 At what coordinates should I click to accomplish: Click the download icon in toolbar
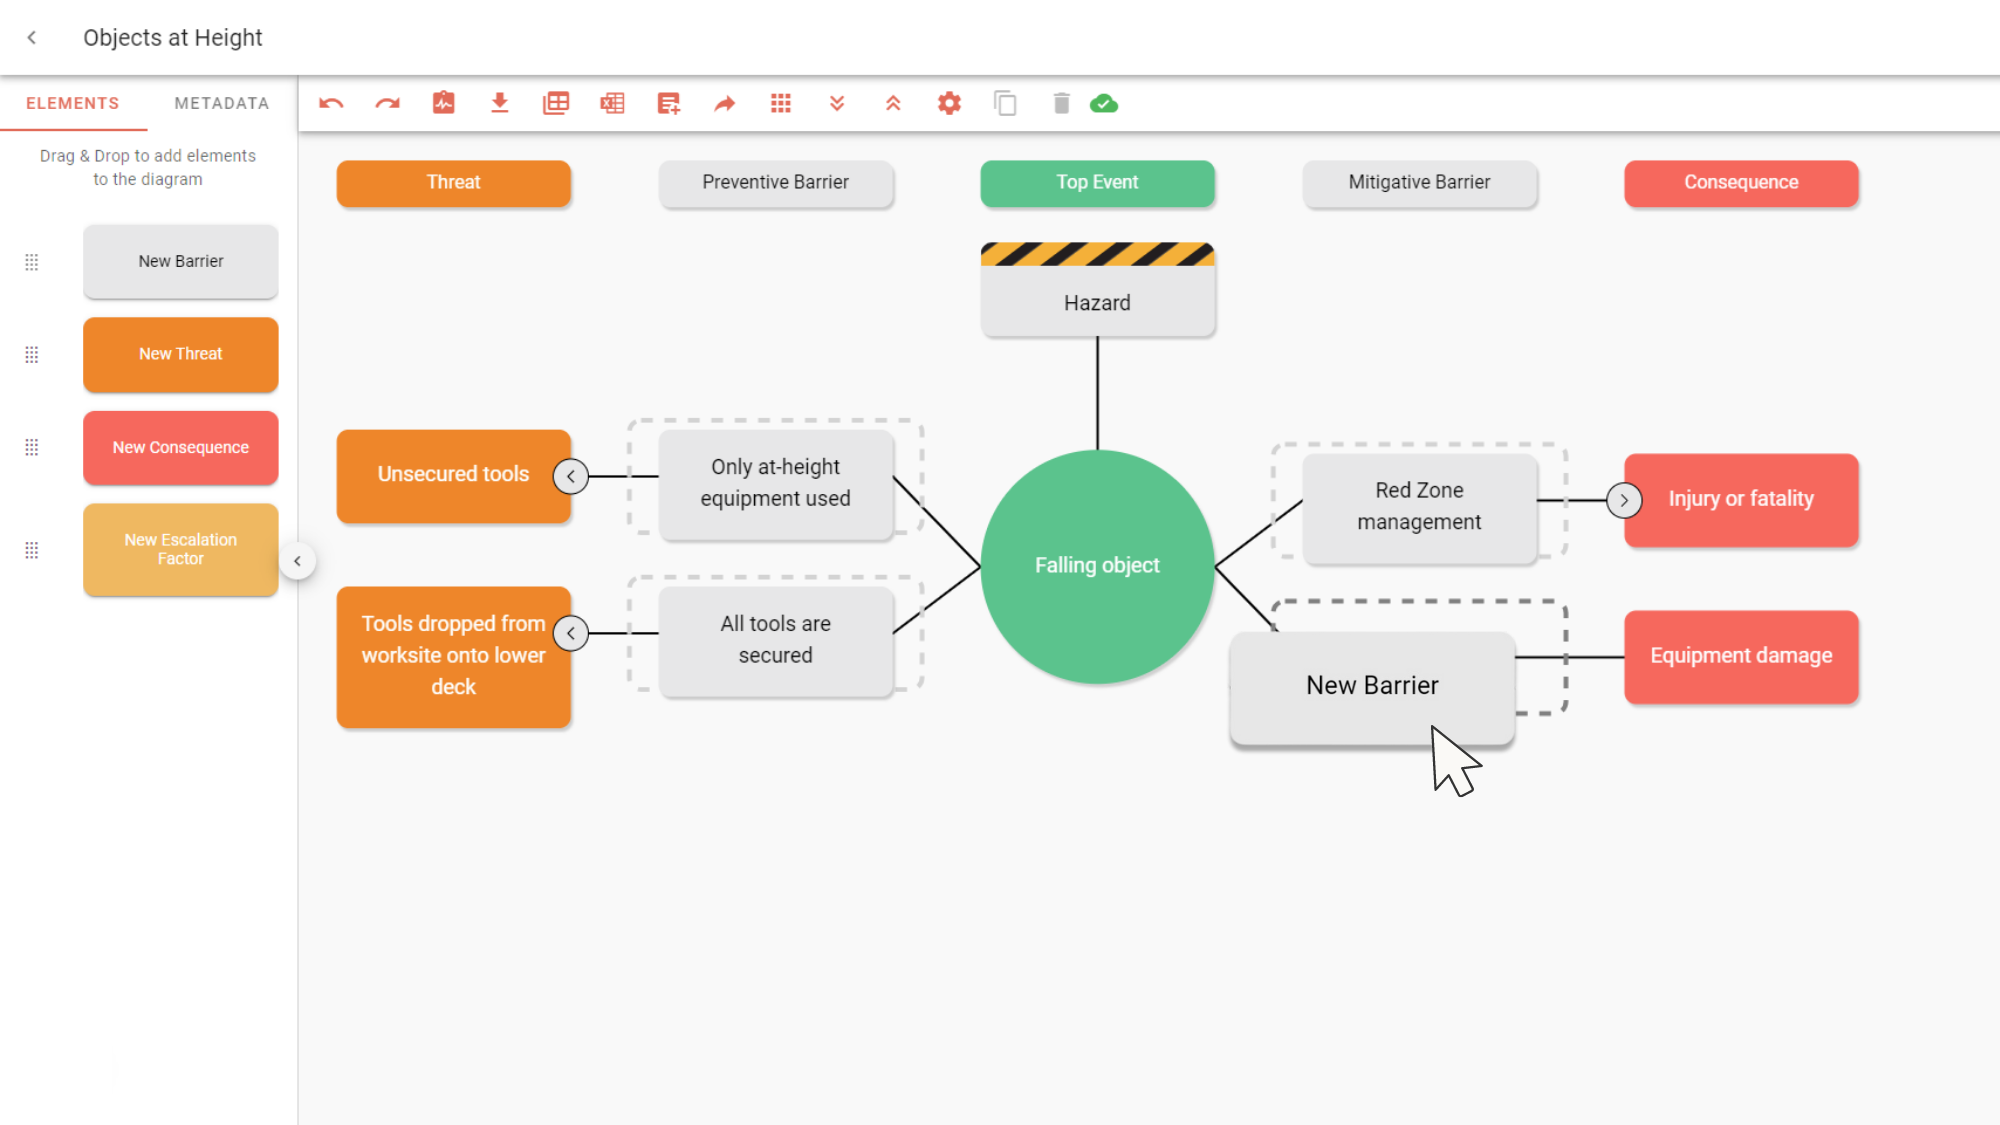click(499, 103)
